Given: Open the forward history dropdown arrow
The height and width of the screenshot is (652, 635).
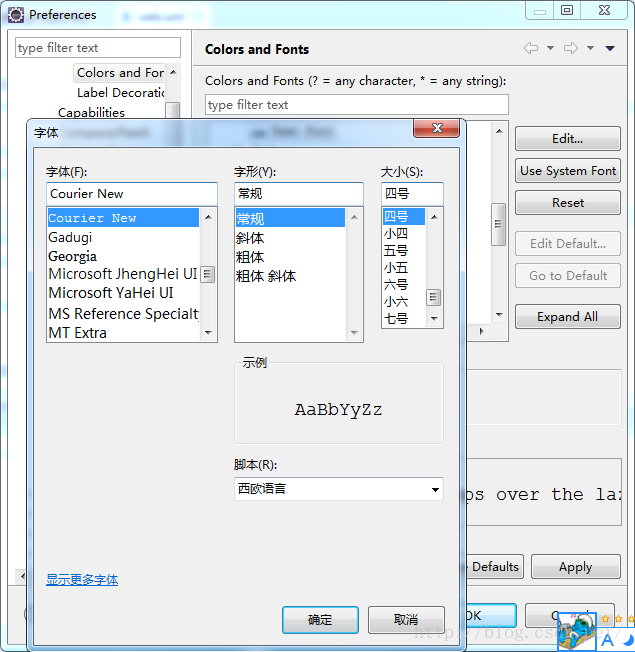Looking at the screenshot, I should tap(590, 48).
